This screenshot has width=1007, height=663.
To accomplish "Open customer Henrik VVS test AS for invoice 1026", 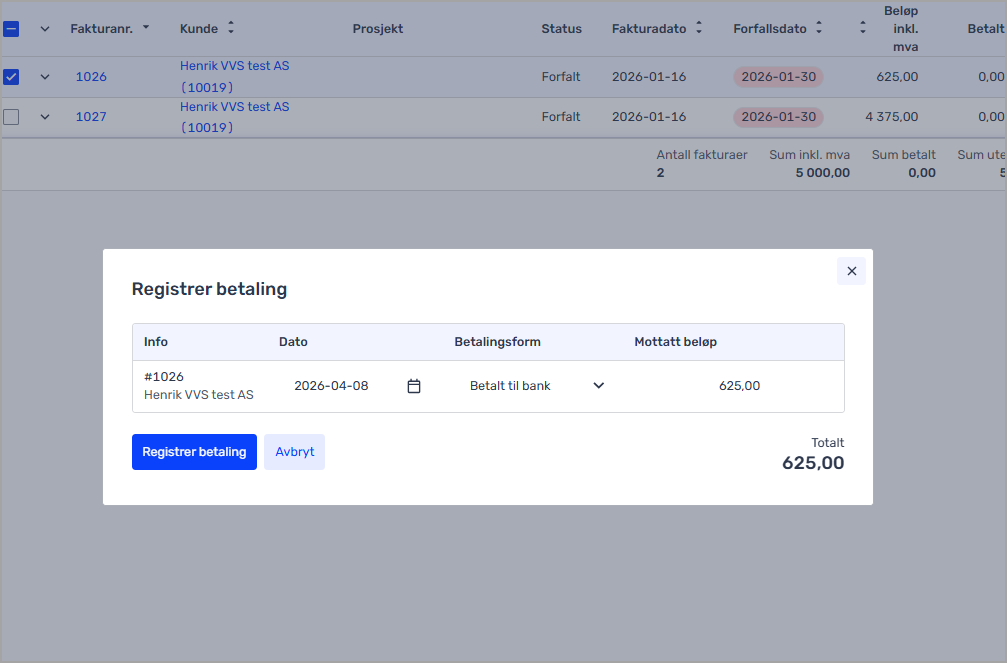I will click(234, 66).
